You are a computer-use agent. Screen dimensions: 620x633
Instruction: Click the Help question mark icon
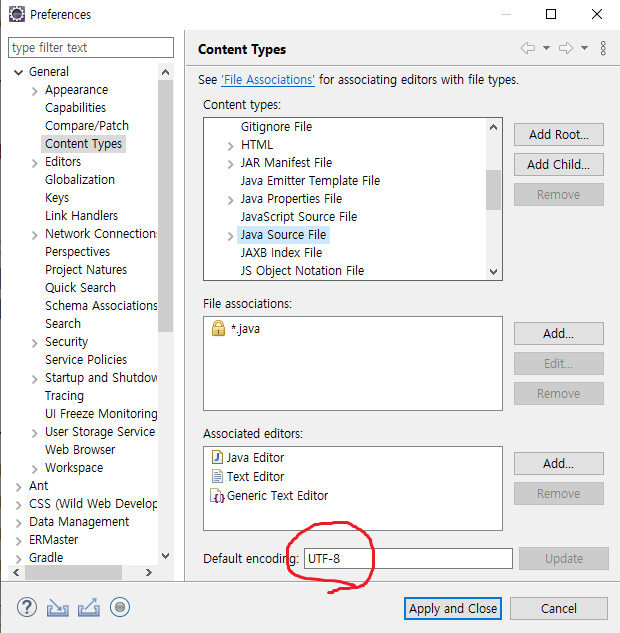27,607
